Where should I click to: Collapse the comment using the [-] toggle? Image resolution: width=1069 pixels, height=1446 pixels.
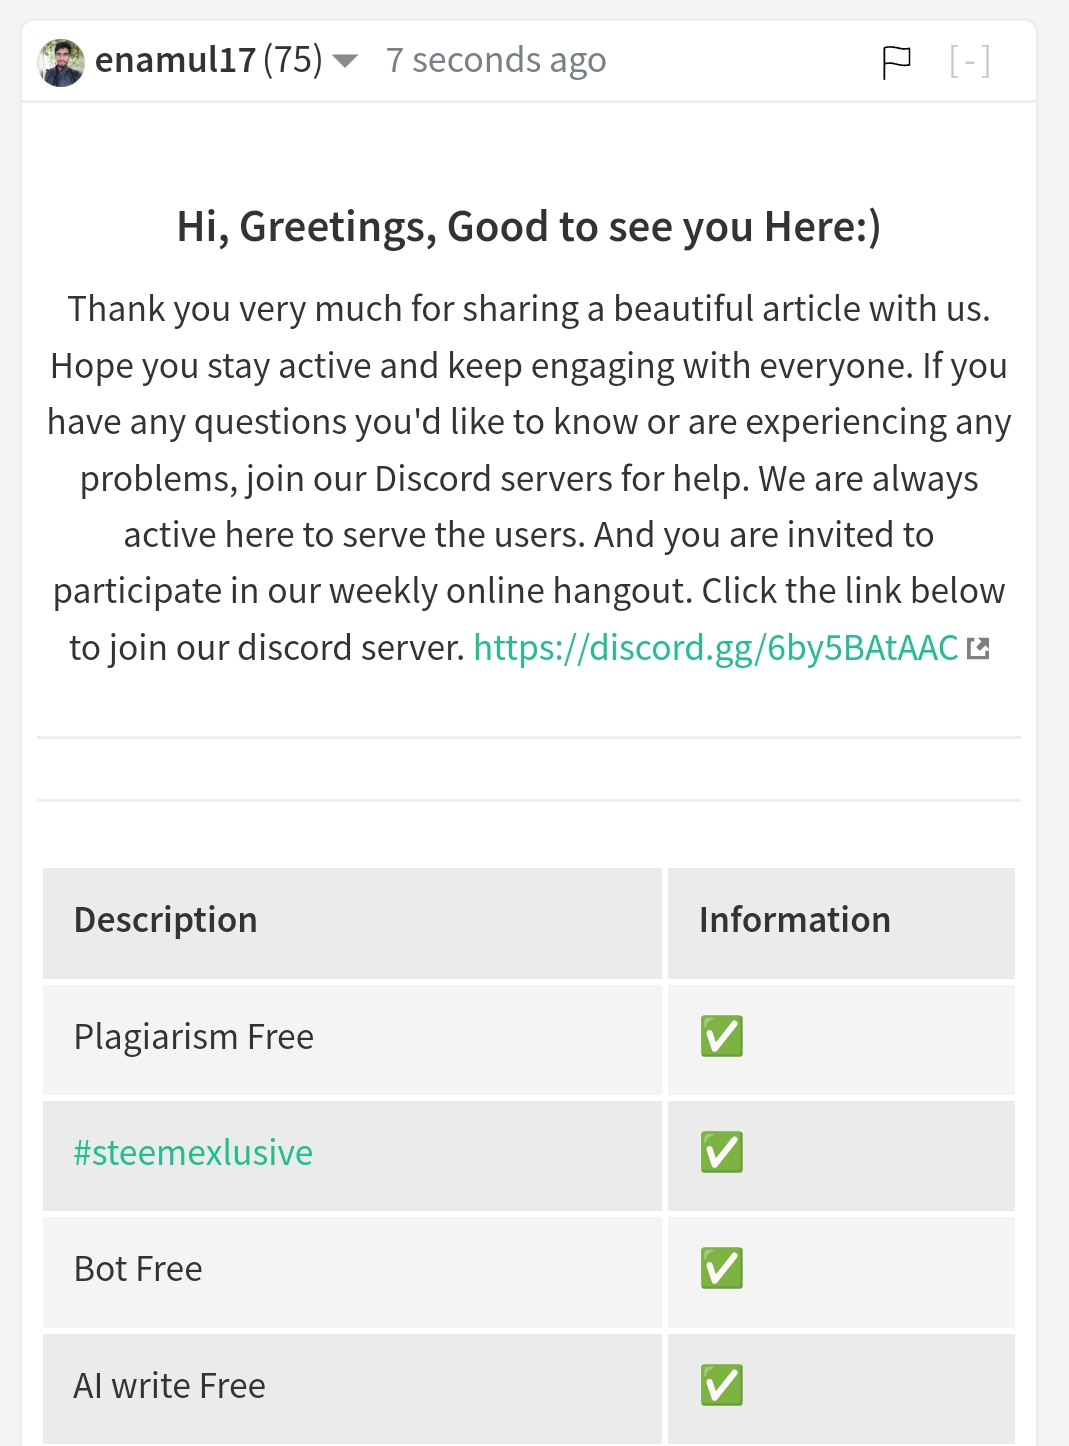[969, 62]
